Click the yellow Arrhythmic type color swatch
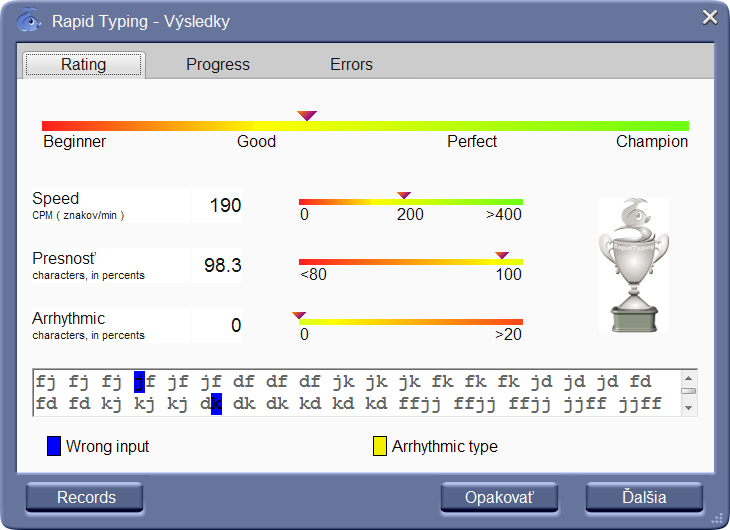730x530 pixels. [x=380, y=446]
